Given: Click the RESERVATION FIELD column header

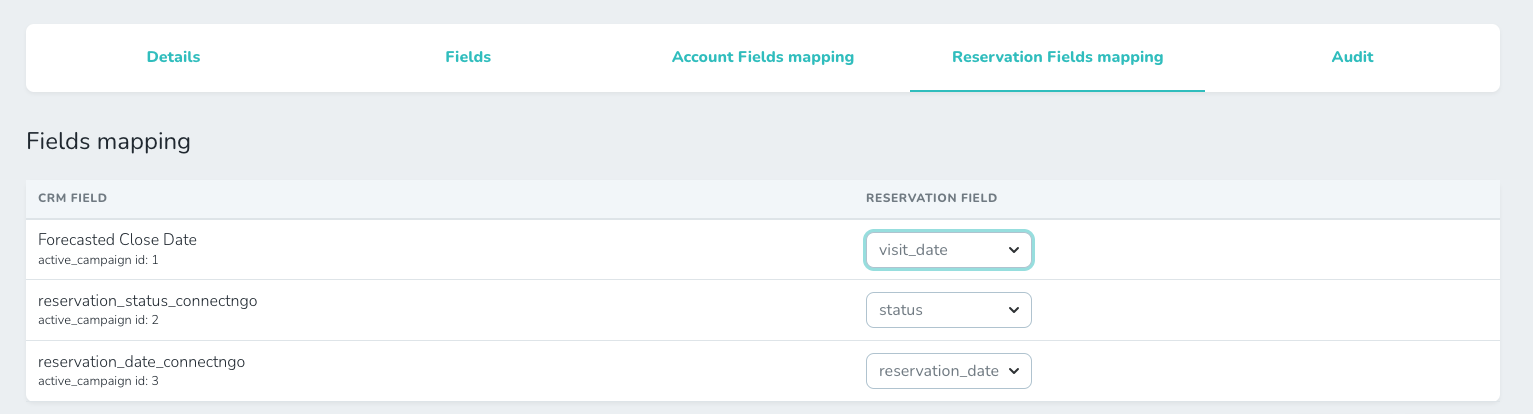Looking at the screenshot, I should click(x=931, y=198).
